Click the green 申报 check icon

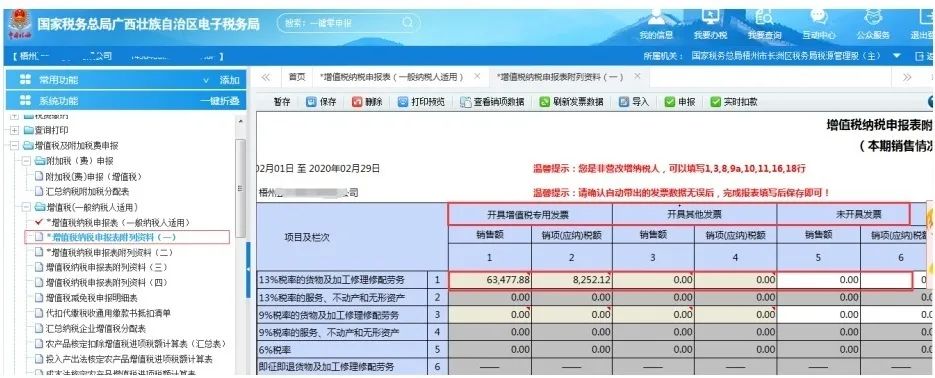670,102
